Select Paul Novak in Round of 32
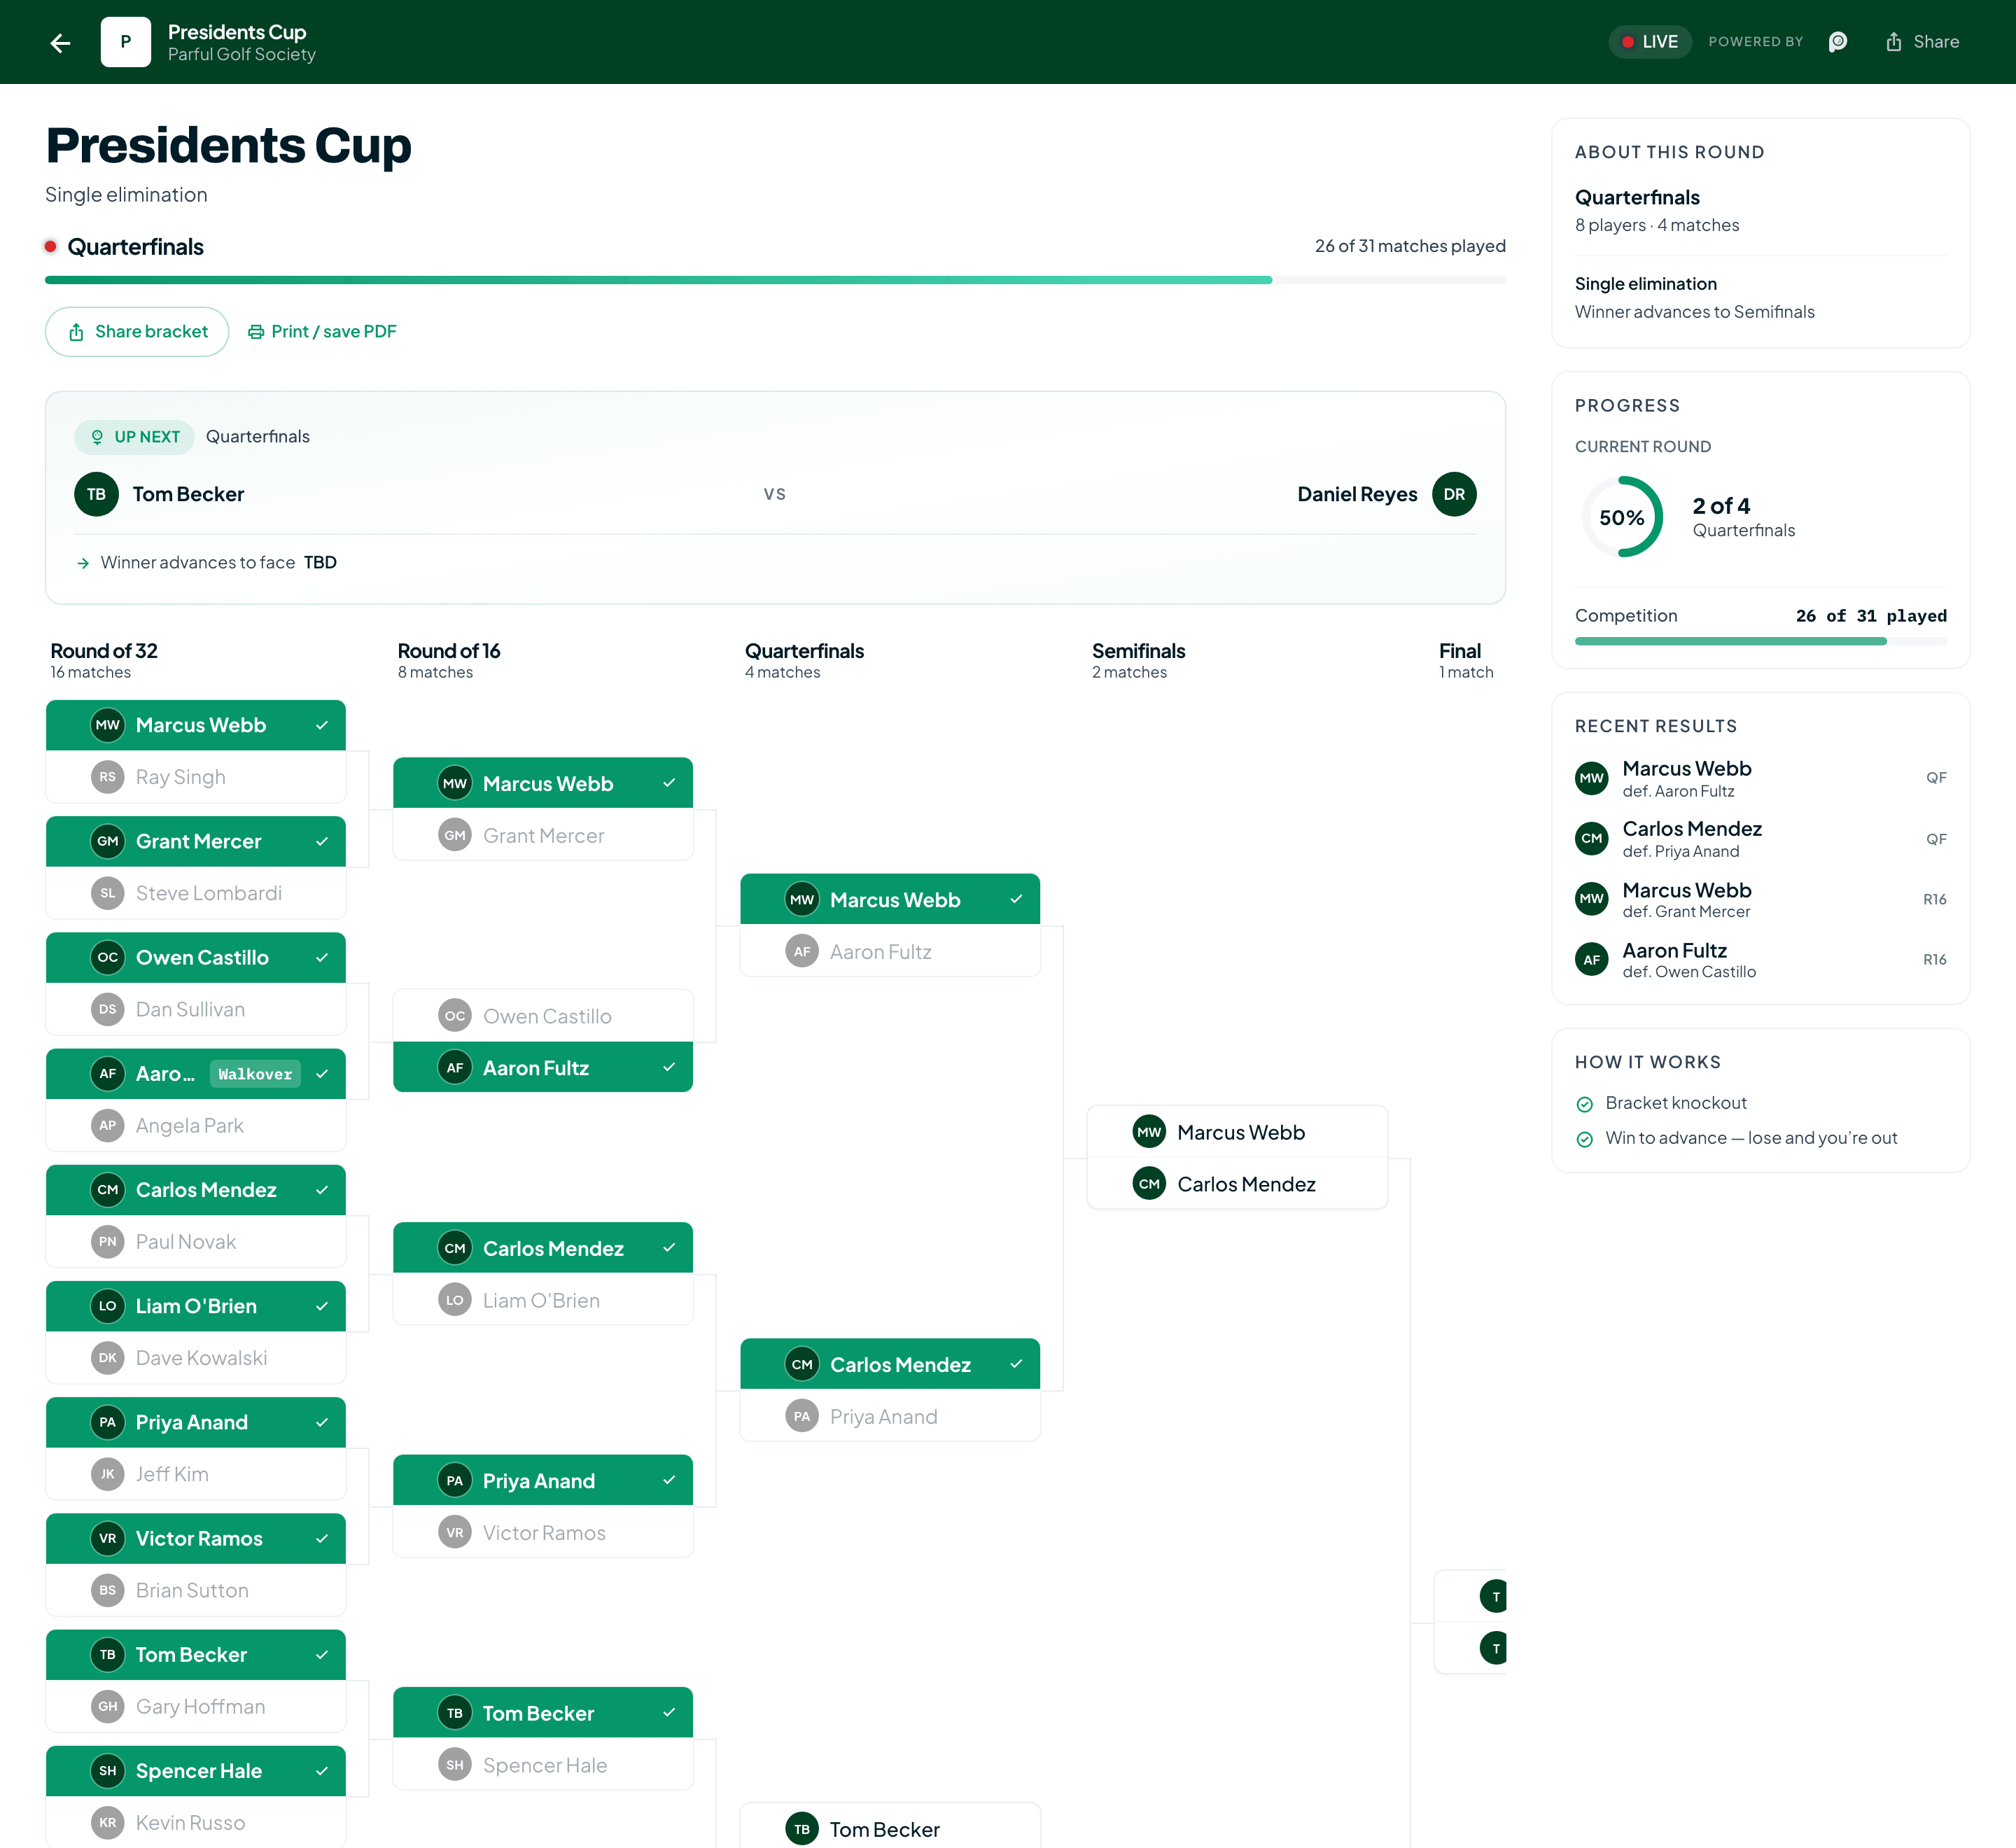2016x1848 pixels. click(196, 1241)
